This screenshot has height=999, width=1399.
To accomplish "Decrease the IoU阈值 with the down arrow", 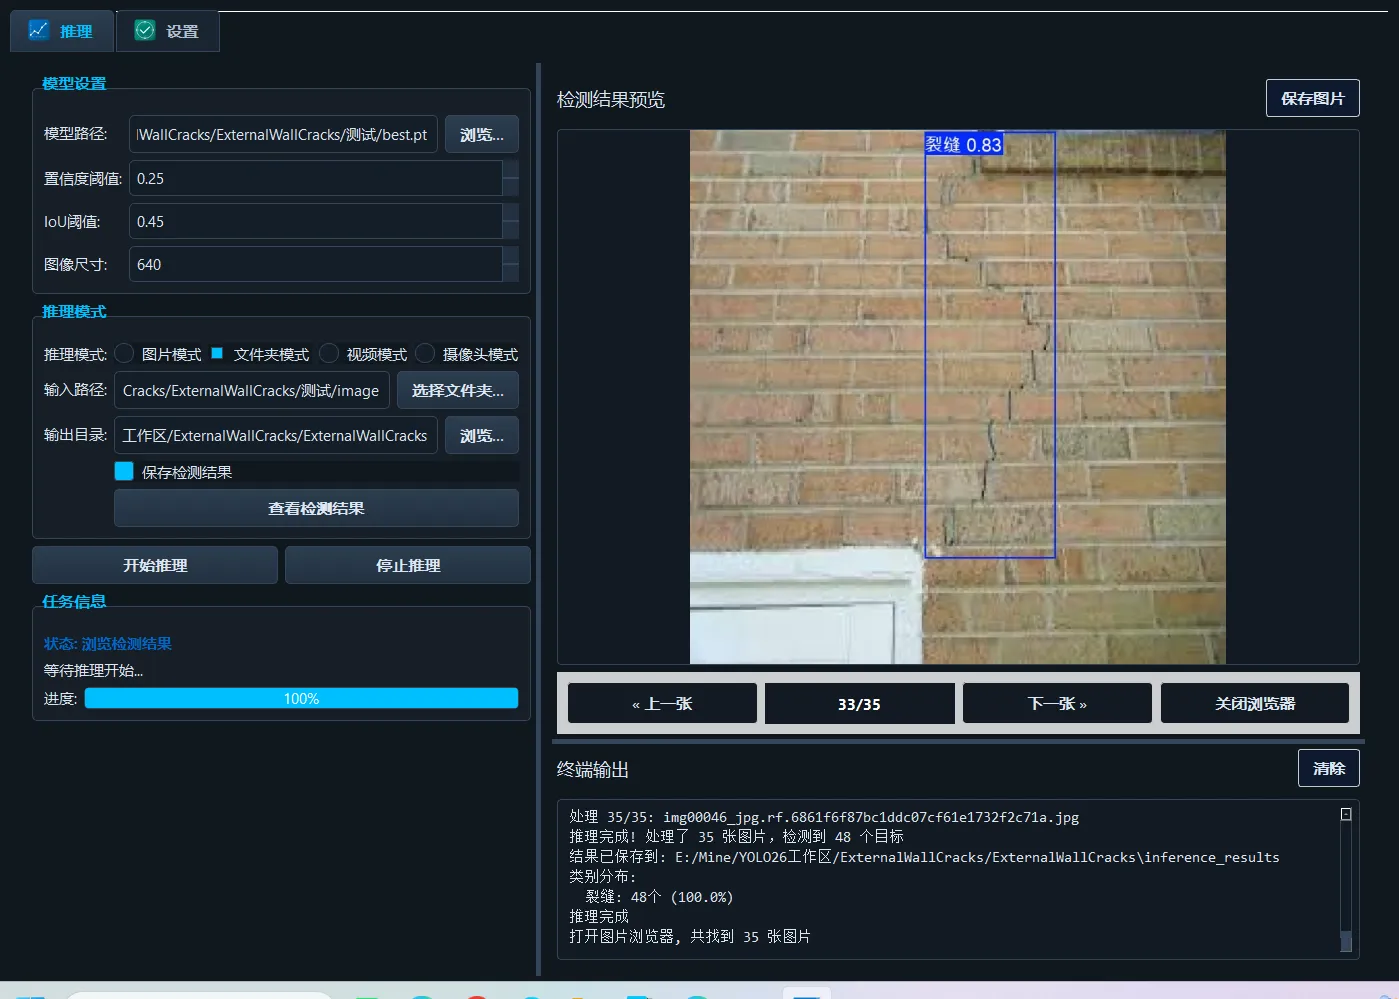I will point(510,230).
